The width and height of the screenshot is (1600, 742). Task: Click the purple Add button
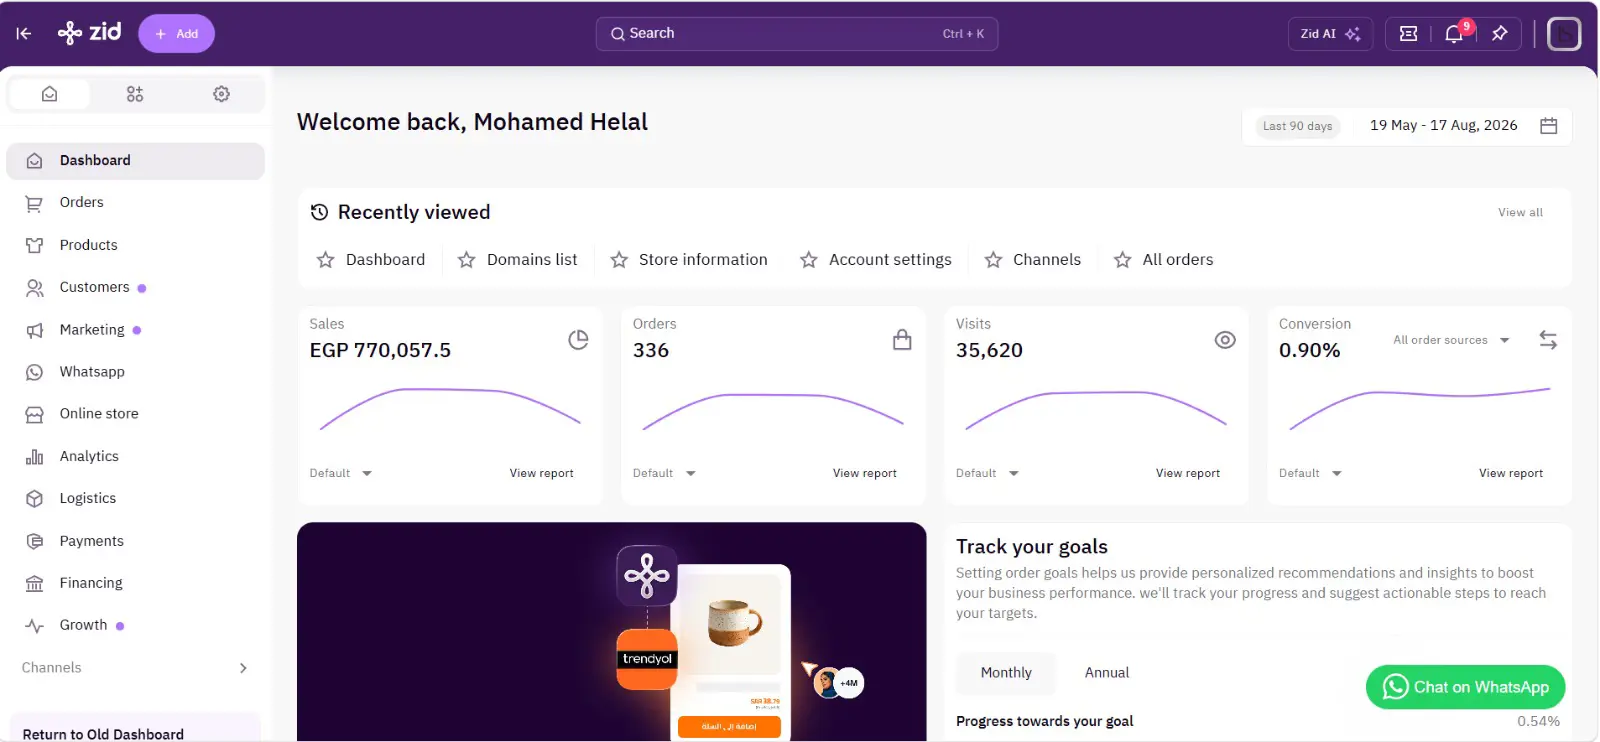click(x=176, y=34)
